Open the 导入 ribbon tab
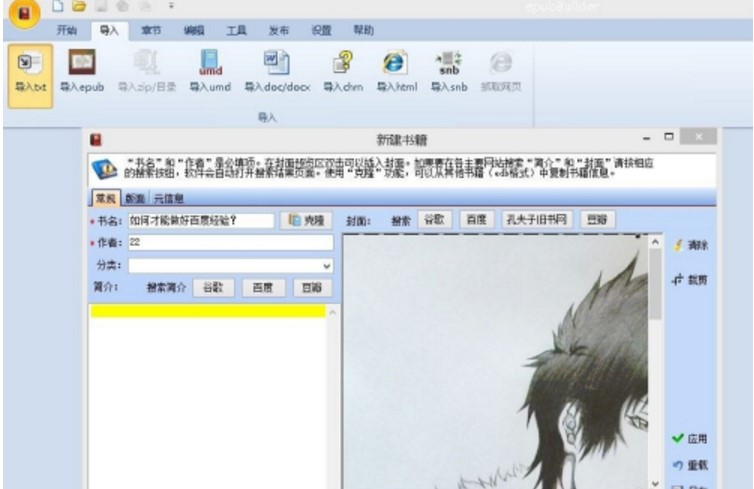 [109, 31]
